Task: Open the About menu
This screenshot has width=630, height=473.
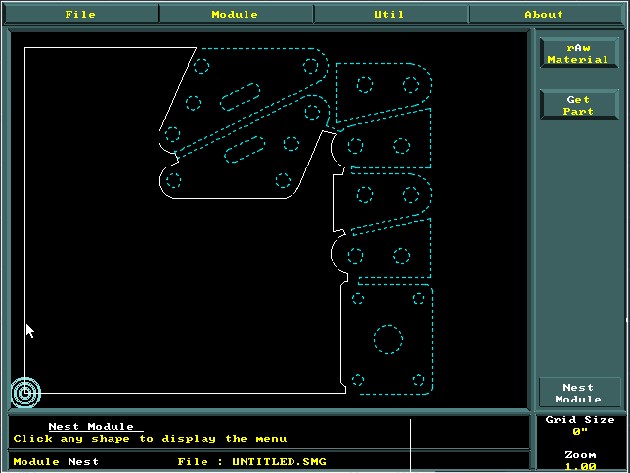Action: pyautogui.click(x=544, y=14)
